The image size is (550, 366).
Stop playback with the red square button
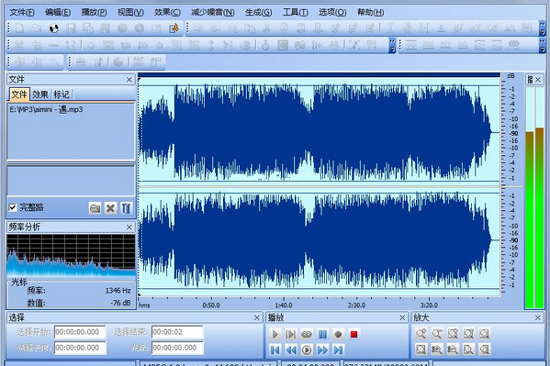pos(354,334)
